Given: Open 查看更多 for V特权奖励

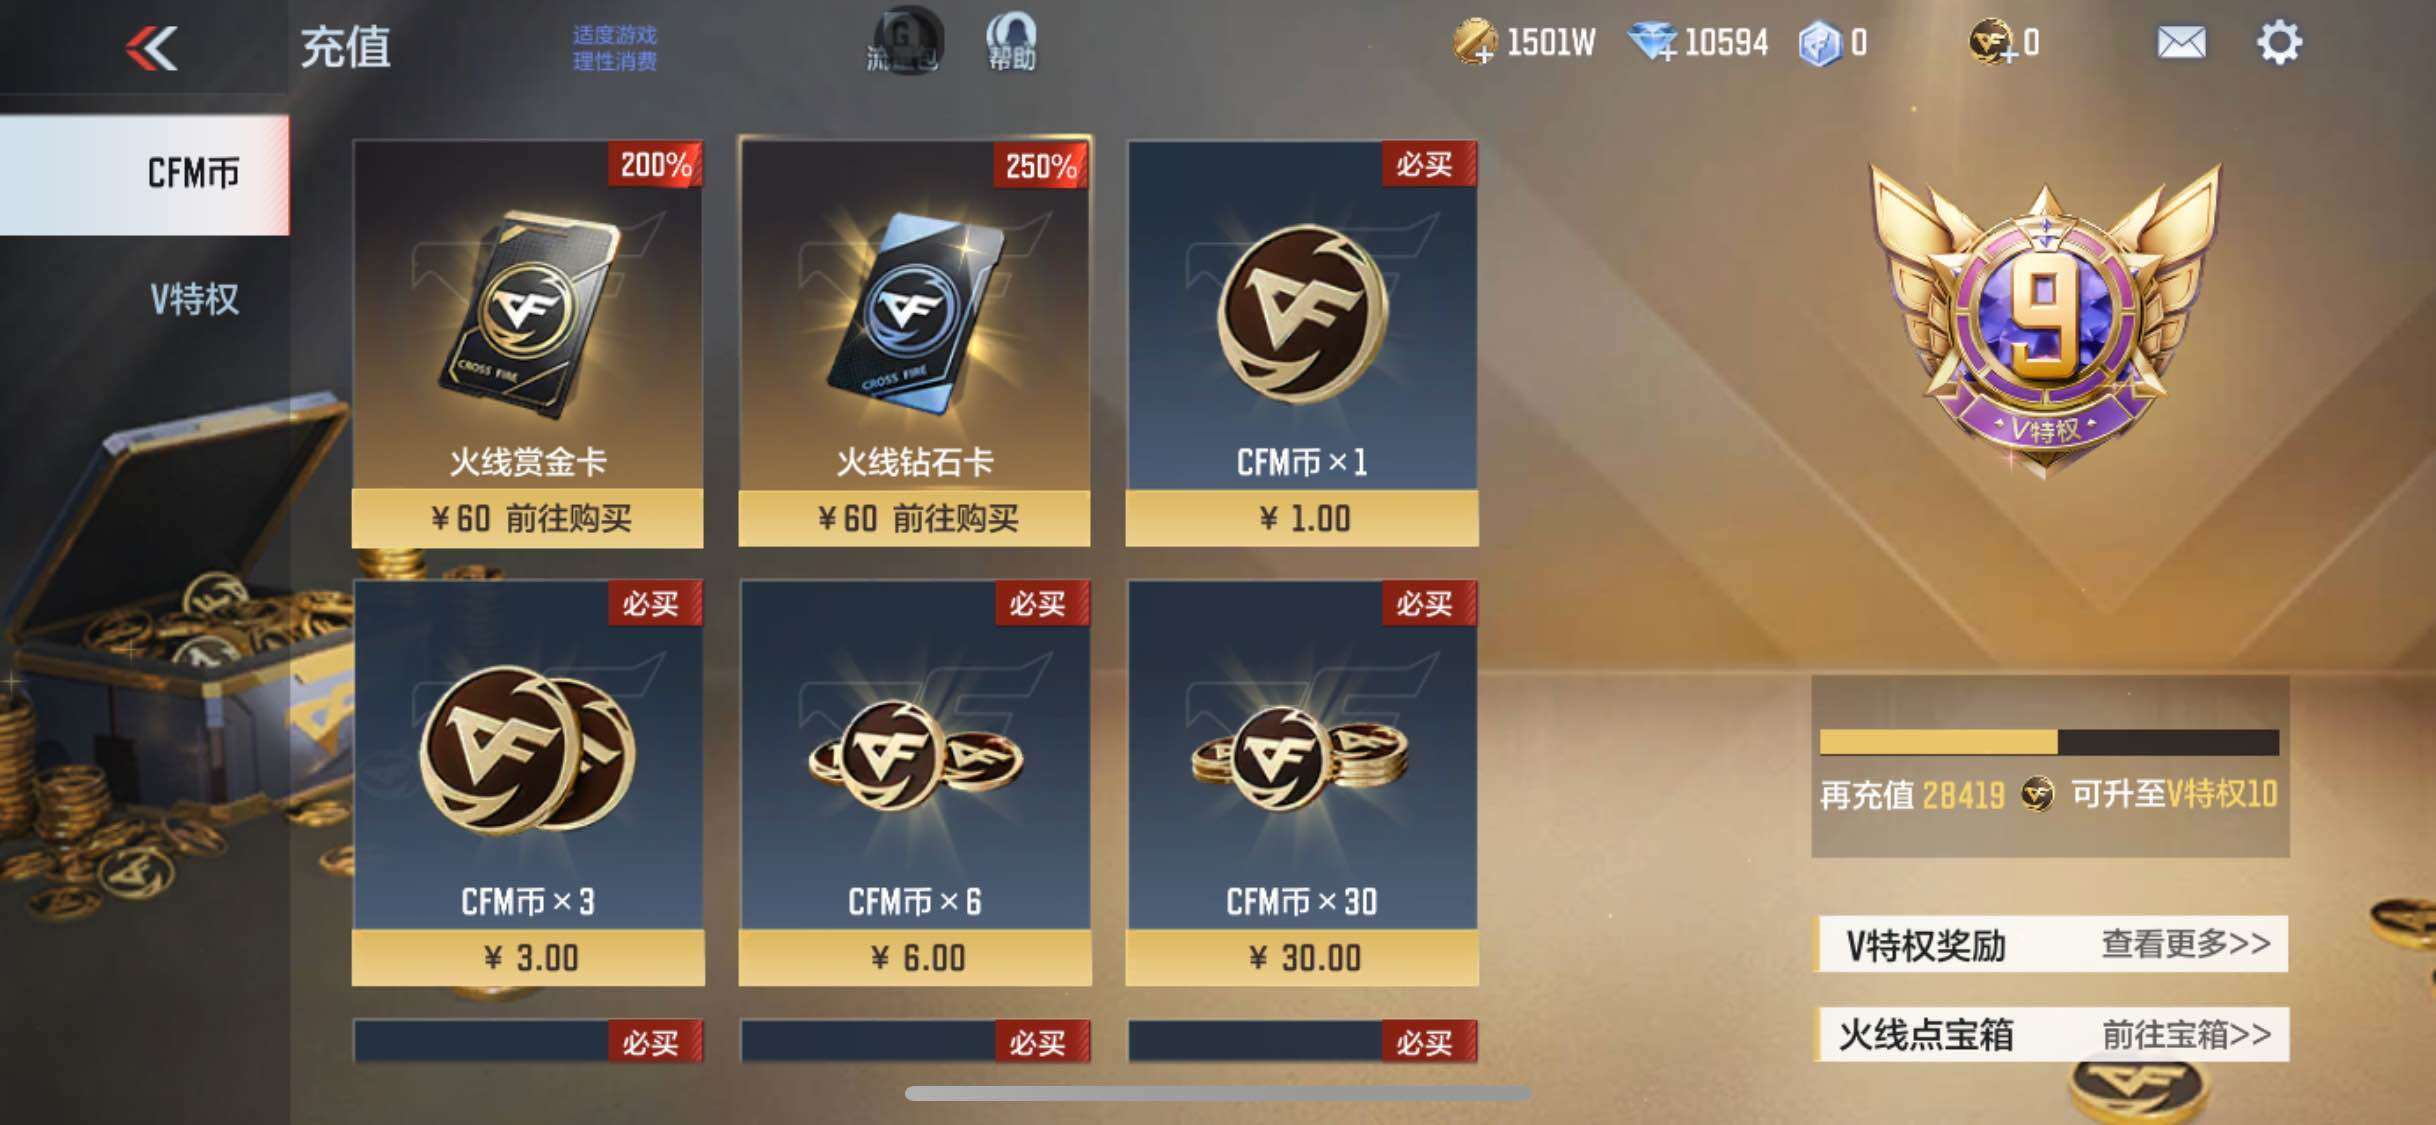Looking at the screenshot, I should coord(2186,943).
